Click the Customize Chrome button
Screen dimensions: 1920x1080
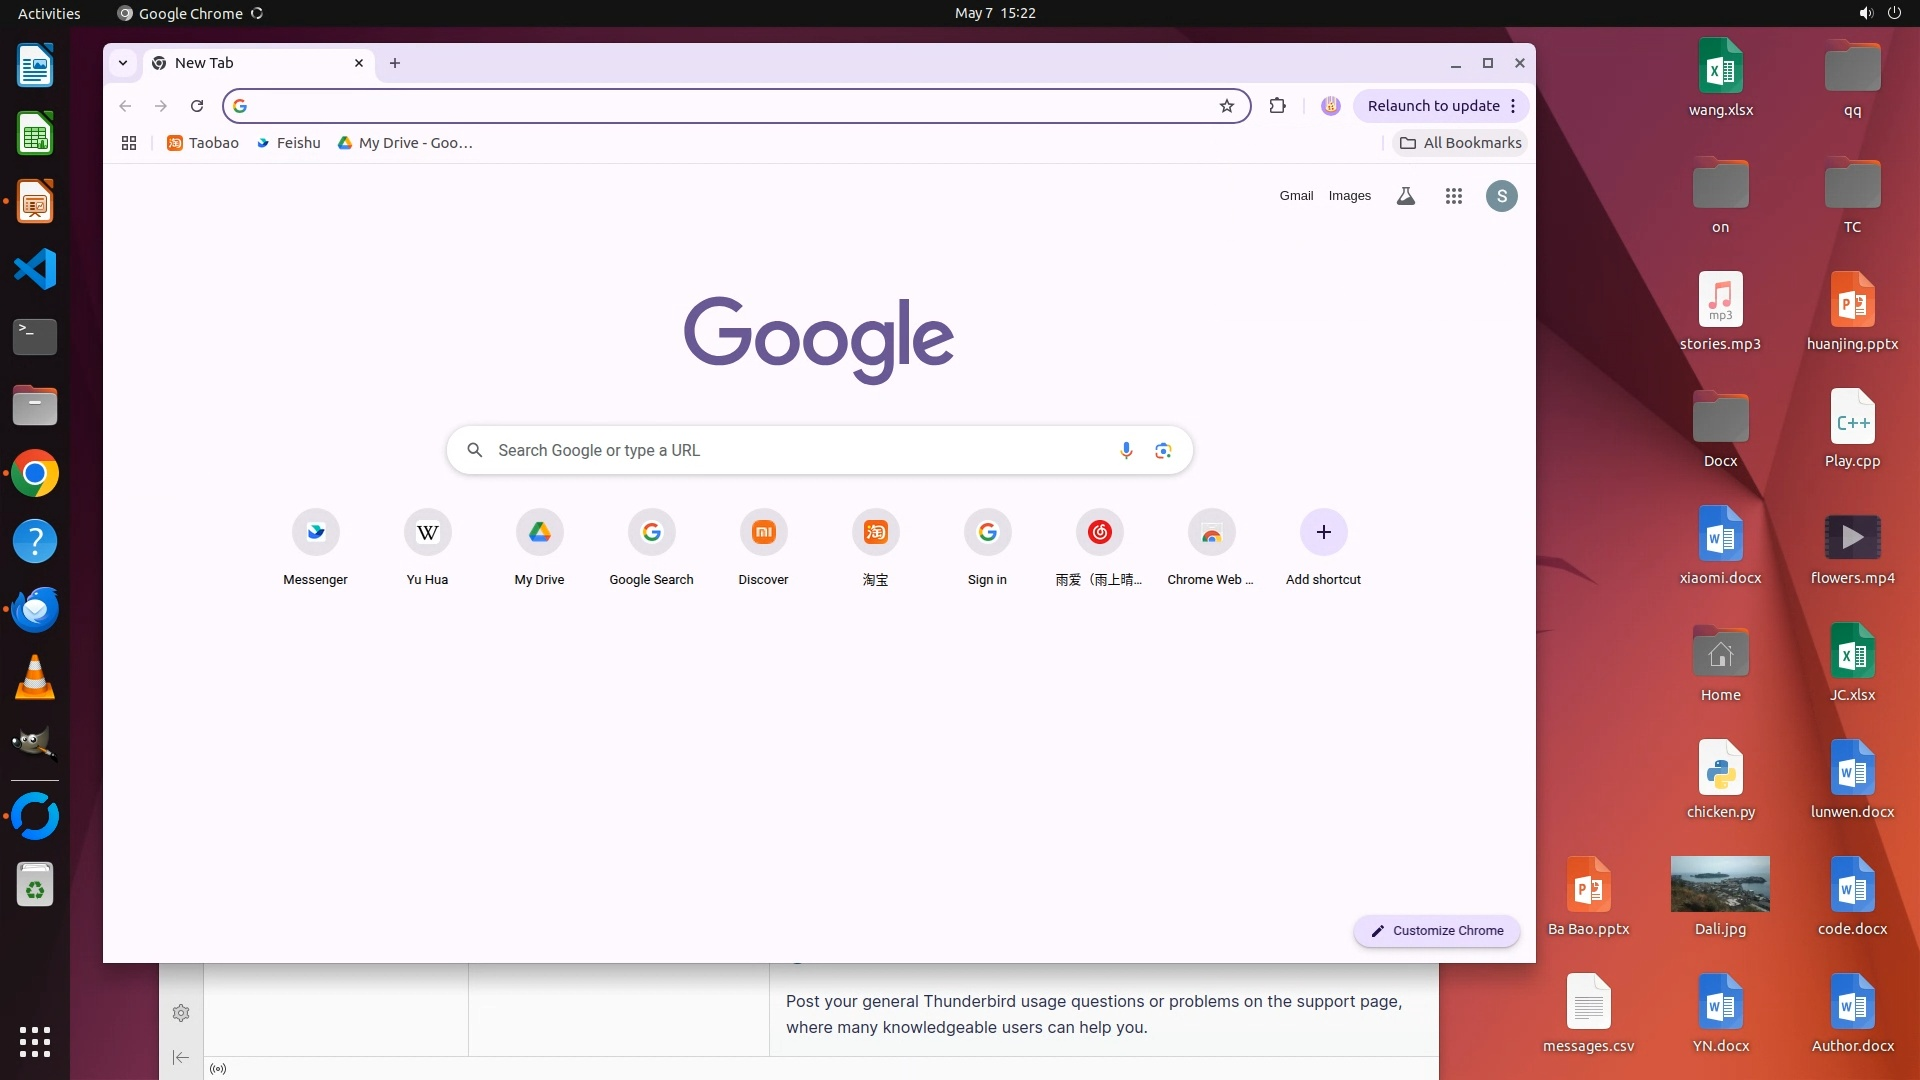click(x=1437, y=930)
